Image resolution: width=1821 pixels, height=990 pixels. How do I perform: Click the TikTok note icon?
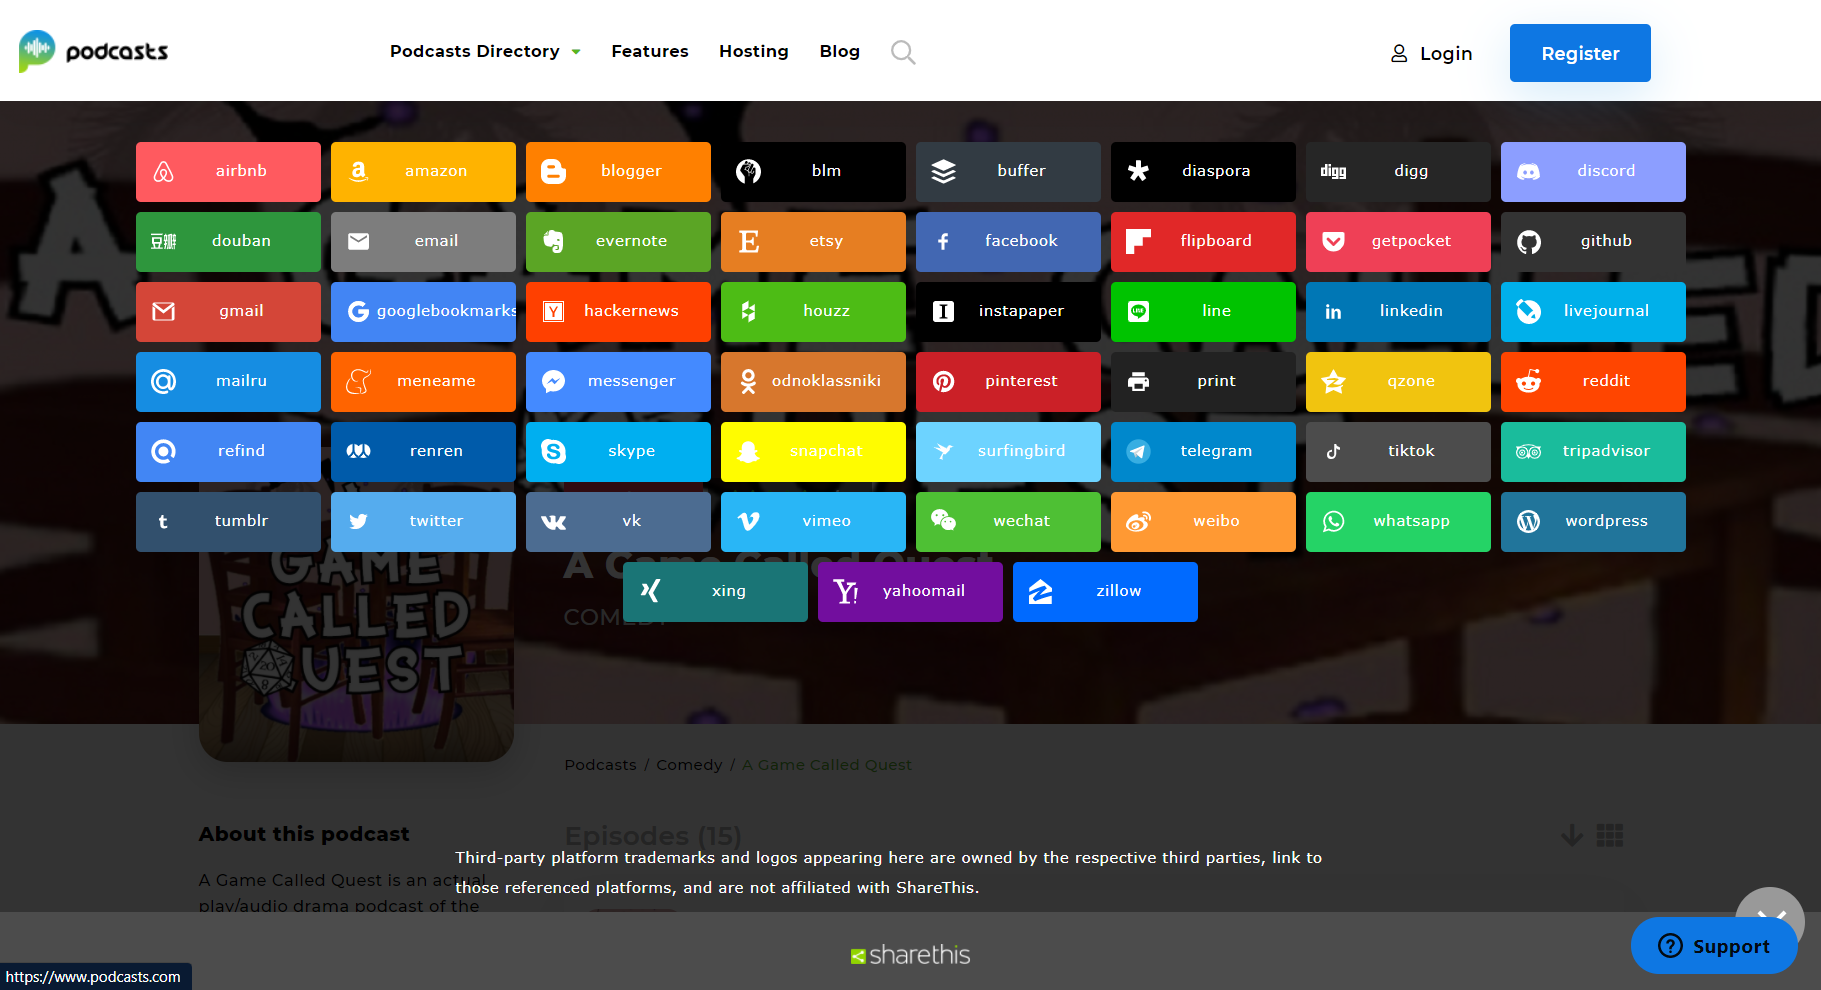click(x=1334, y=452)
